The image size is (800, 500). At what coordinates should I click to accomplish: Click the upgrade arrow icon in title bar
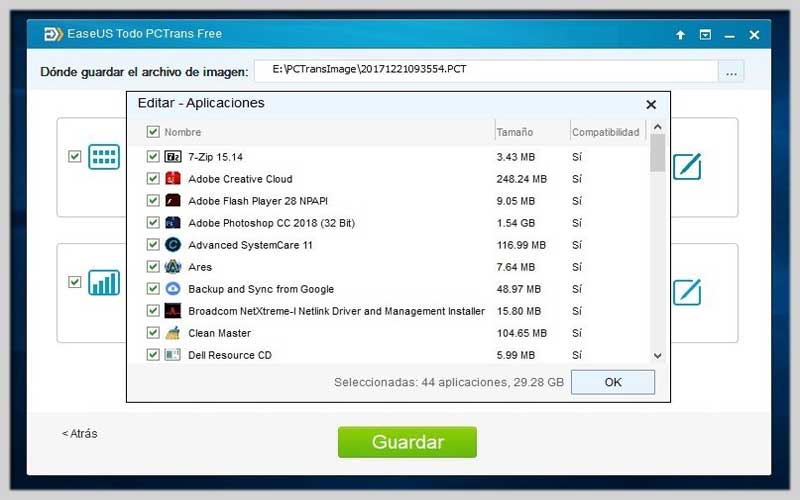pos(680,35)
